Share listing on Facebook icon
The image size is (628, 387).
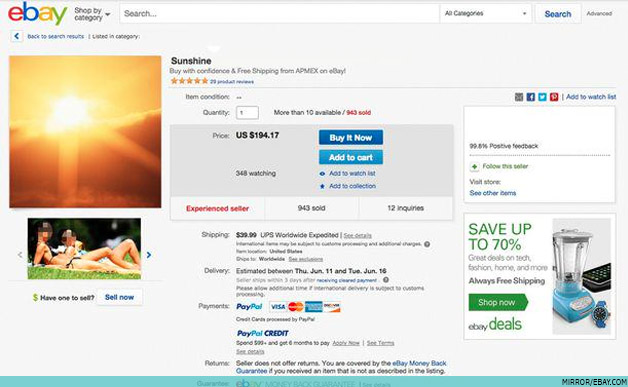531,97
